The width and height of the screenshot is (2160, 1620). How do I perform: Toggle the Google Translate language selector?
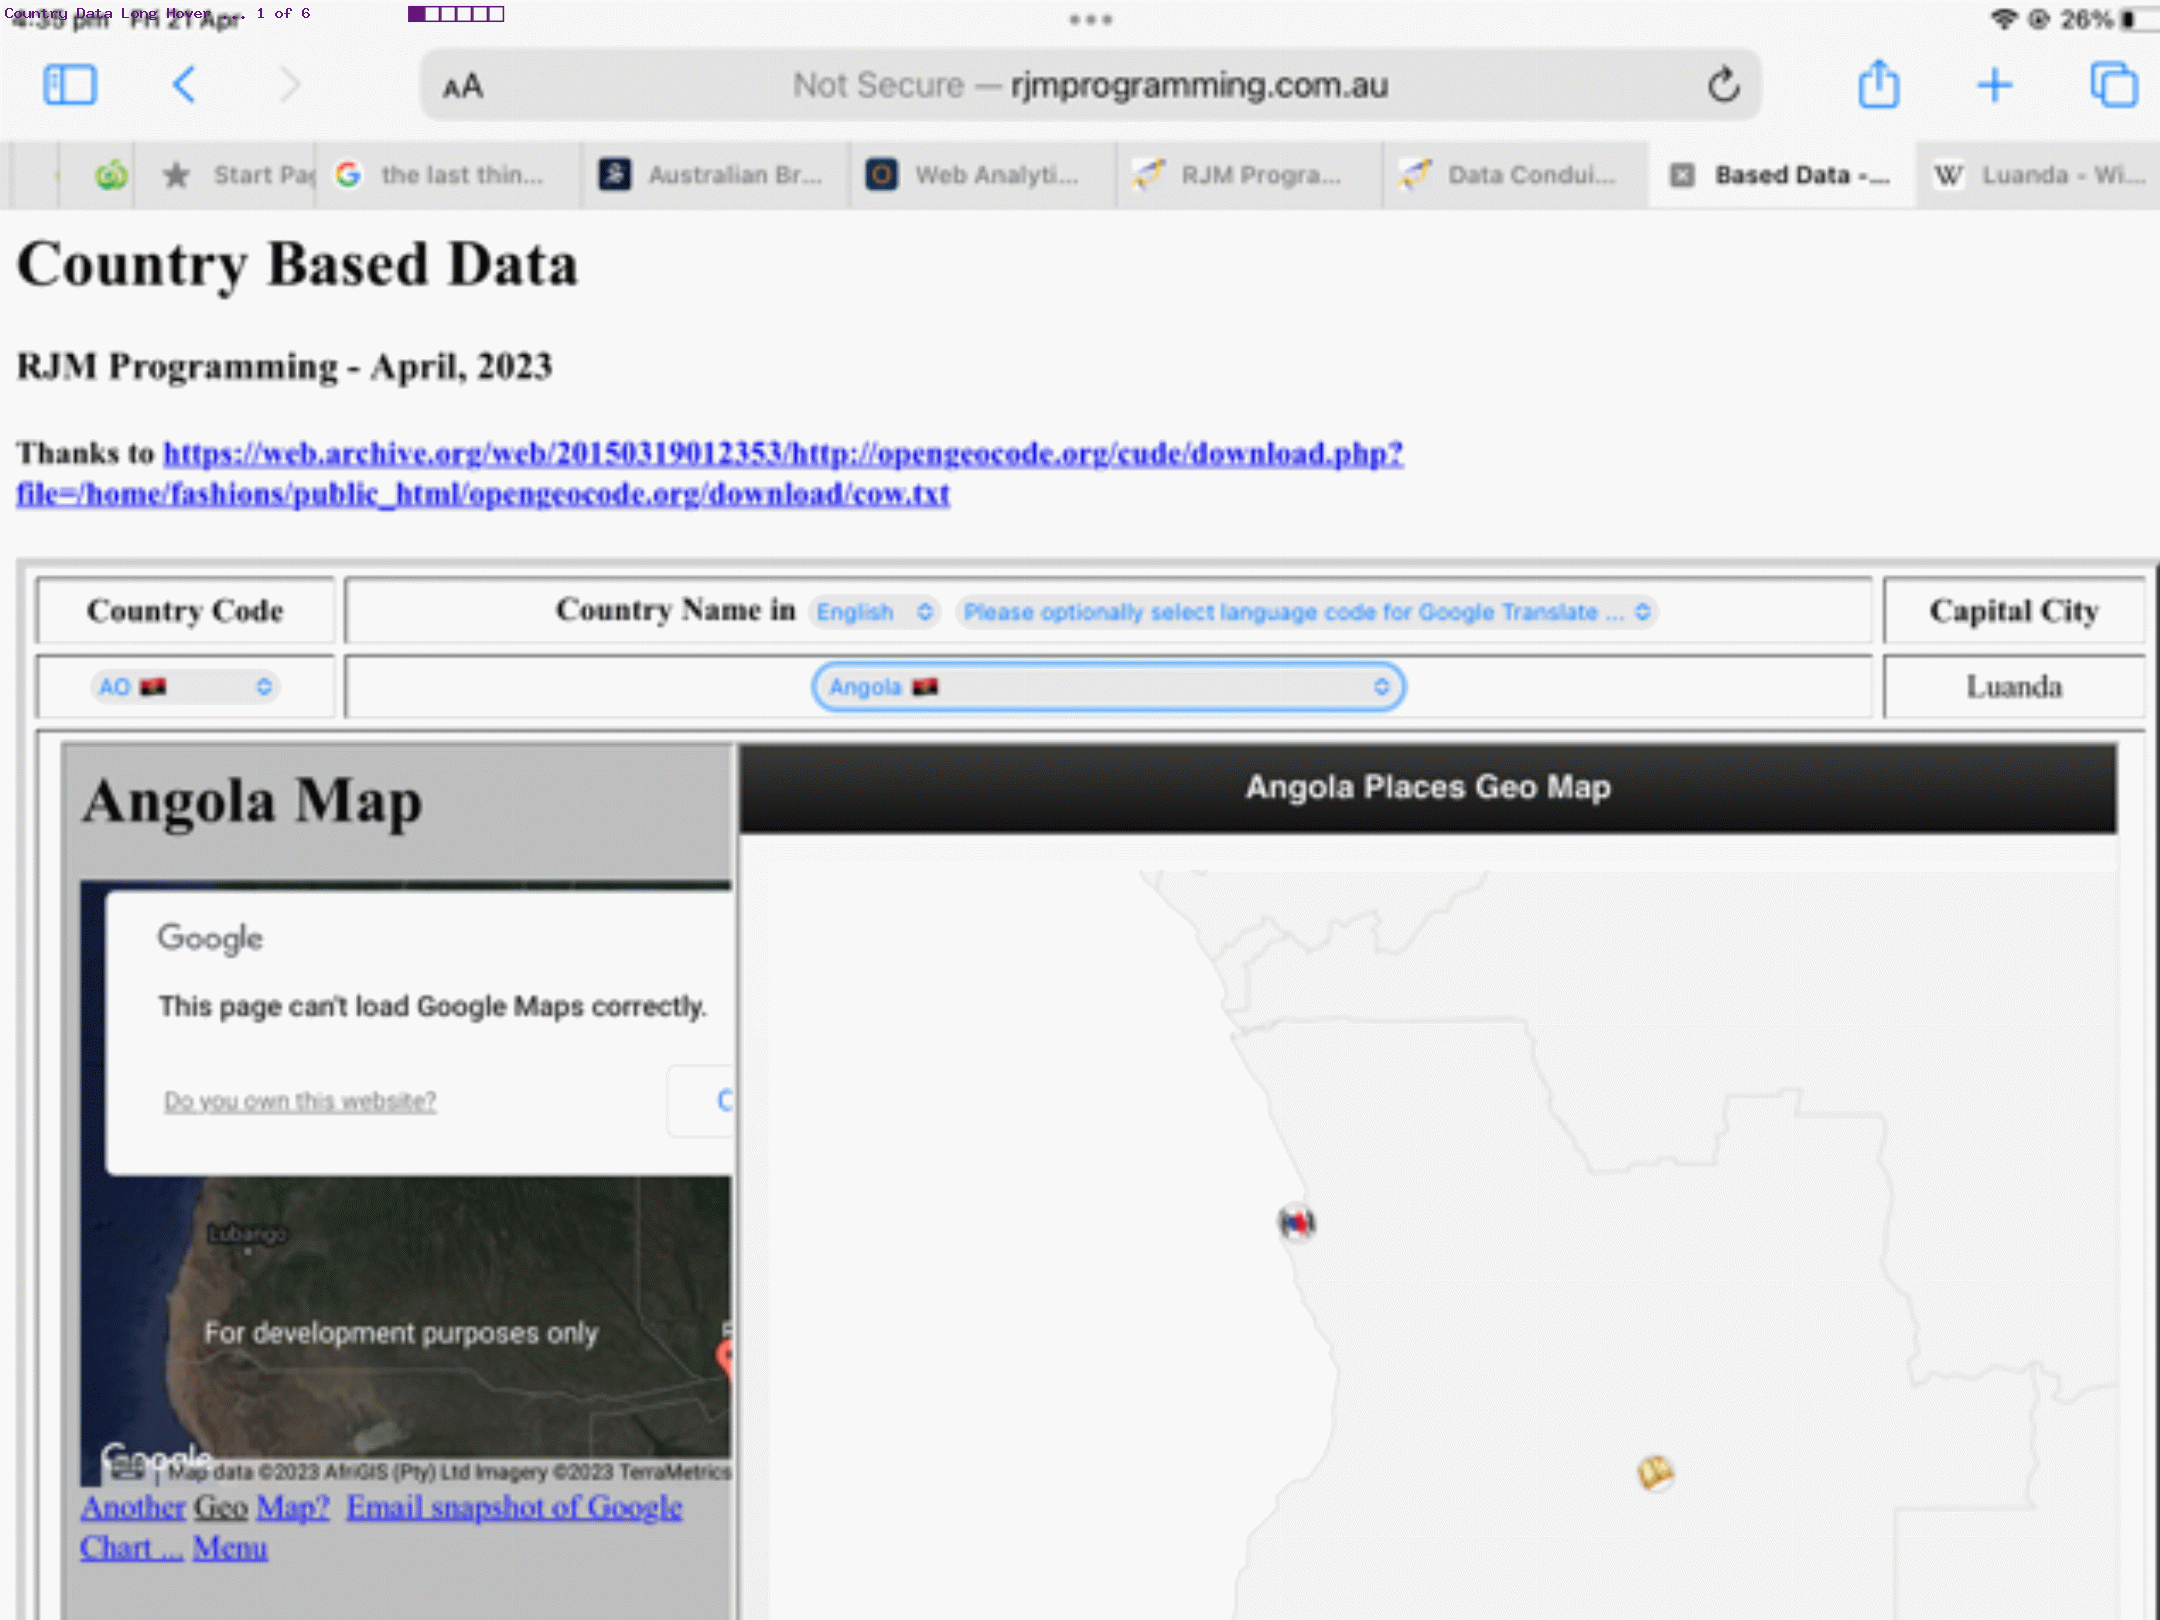click(x=1303, y=611)
